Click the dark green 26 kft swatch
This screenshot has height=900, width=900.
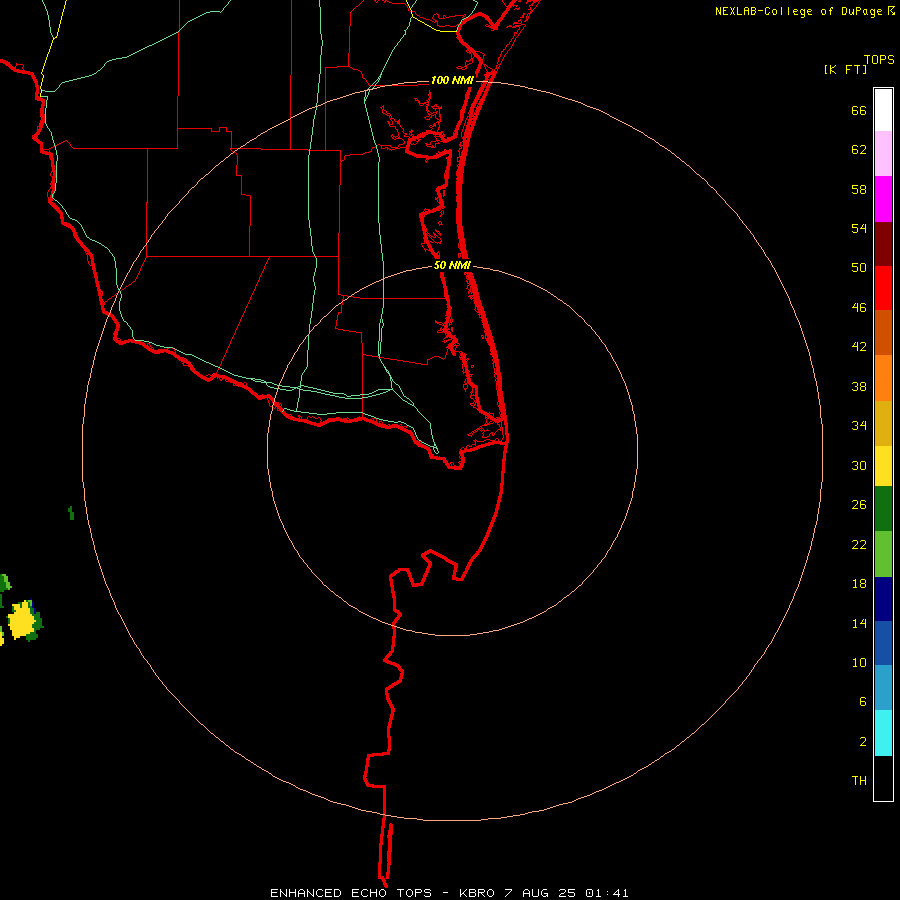[883, 509]
